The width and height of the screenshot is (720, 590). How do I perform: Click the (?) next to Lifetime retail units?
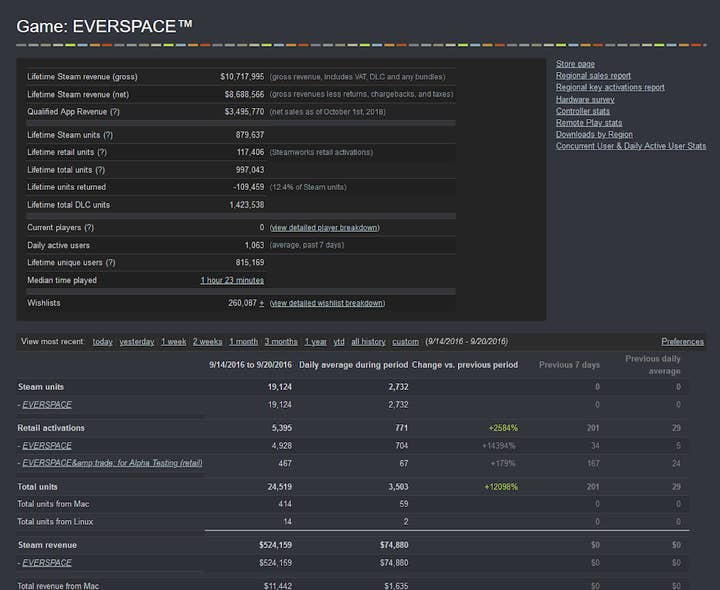[102, 152]
